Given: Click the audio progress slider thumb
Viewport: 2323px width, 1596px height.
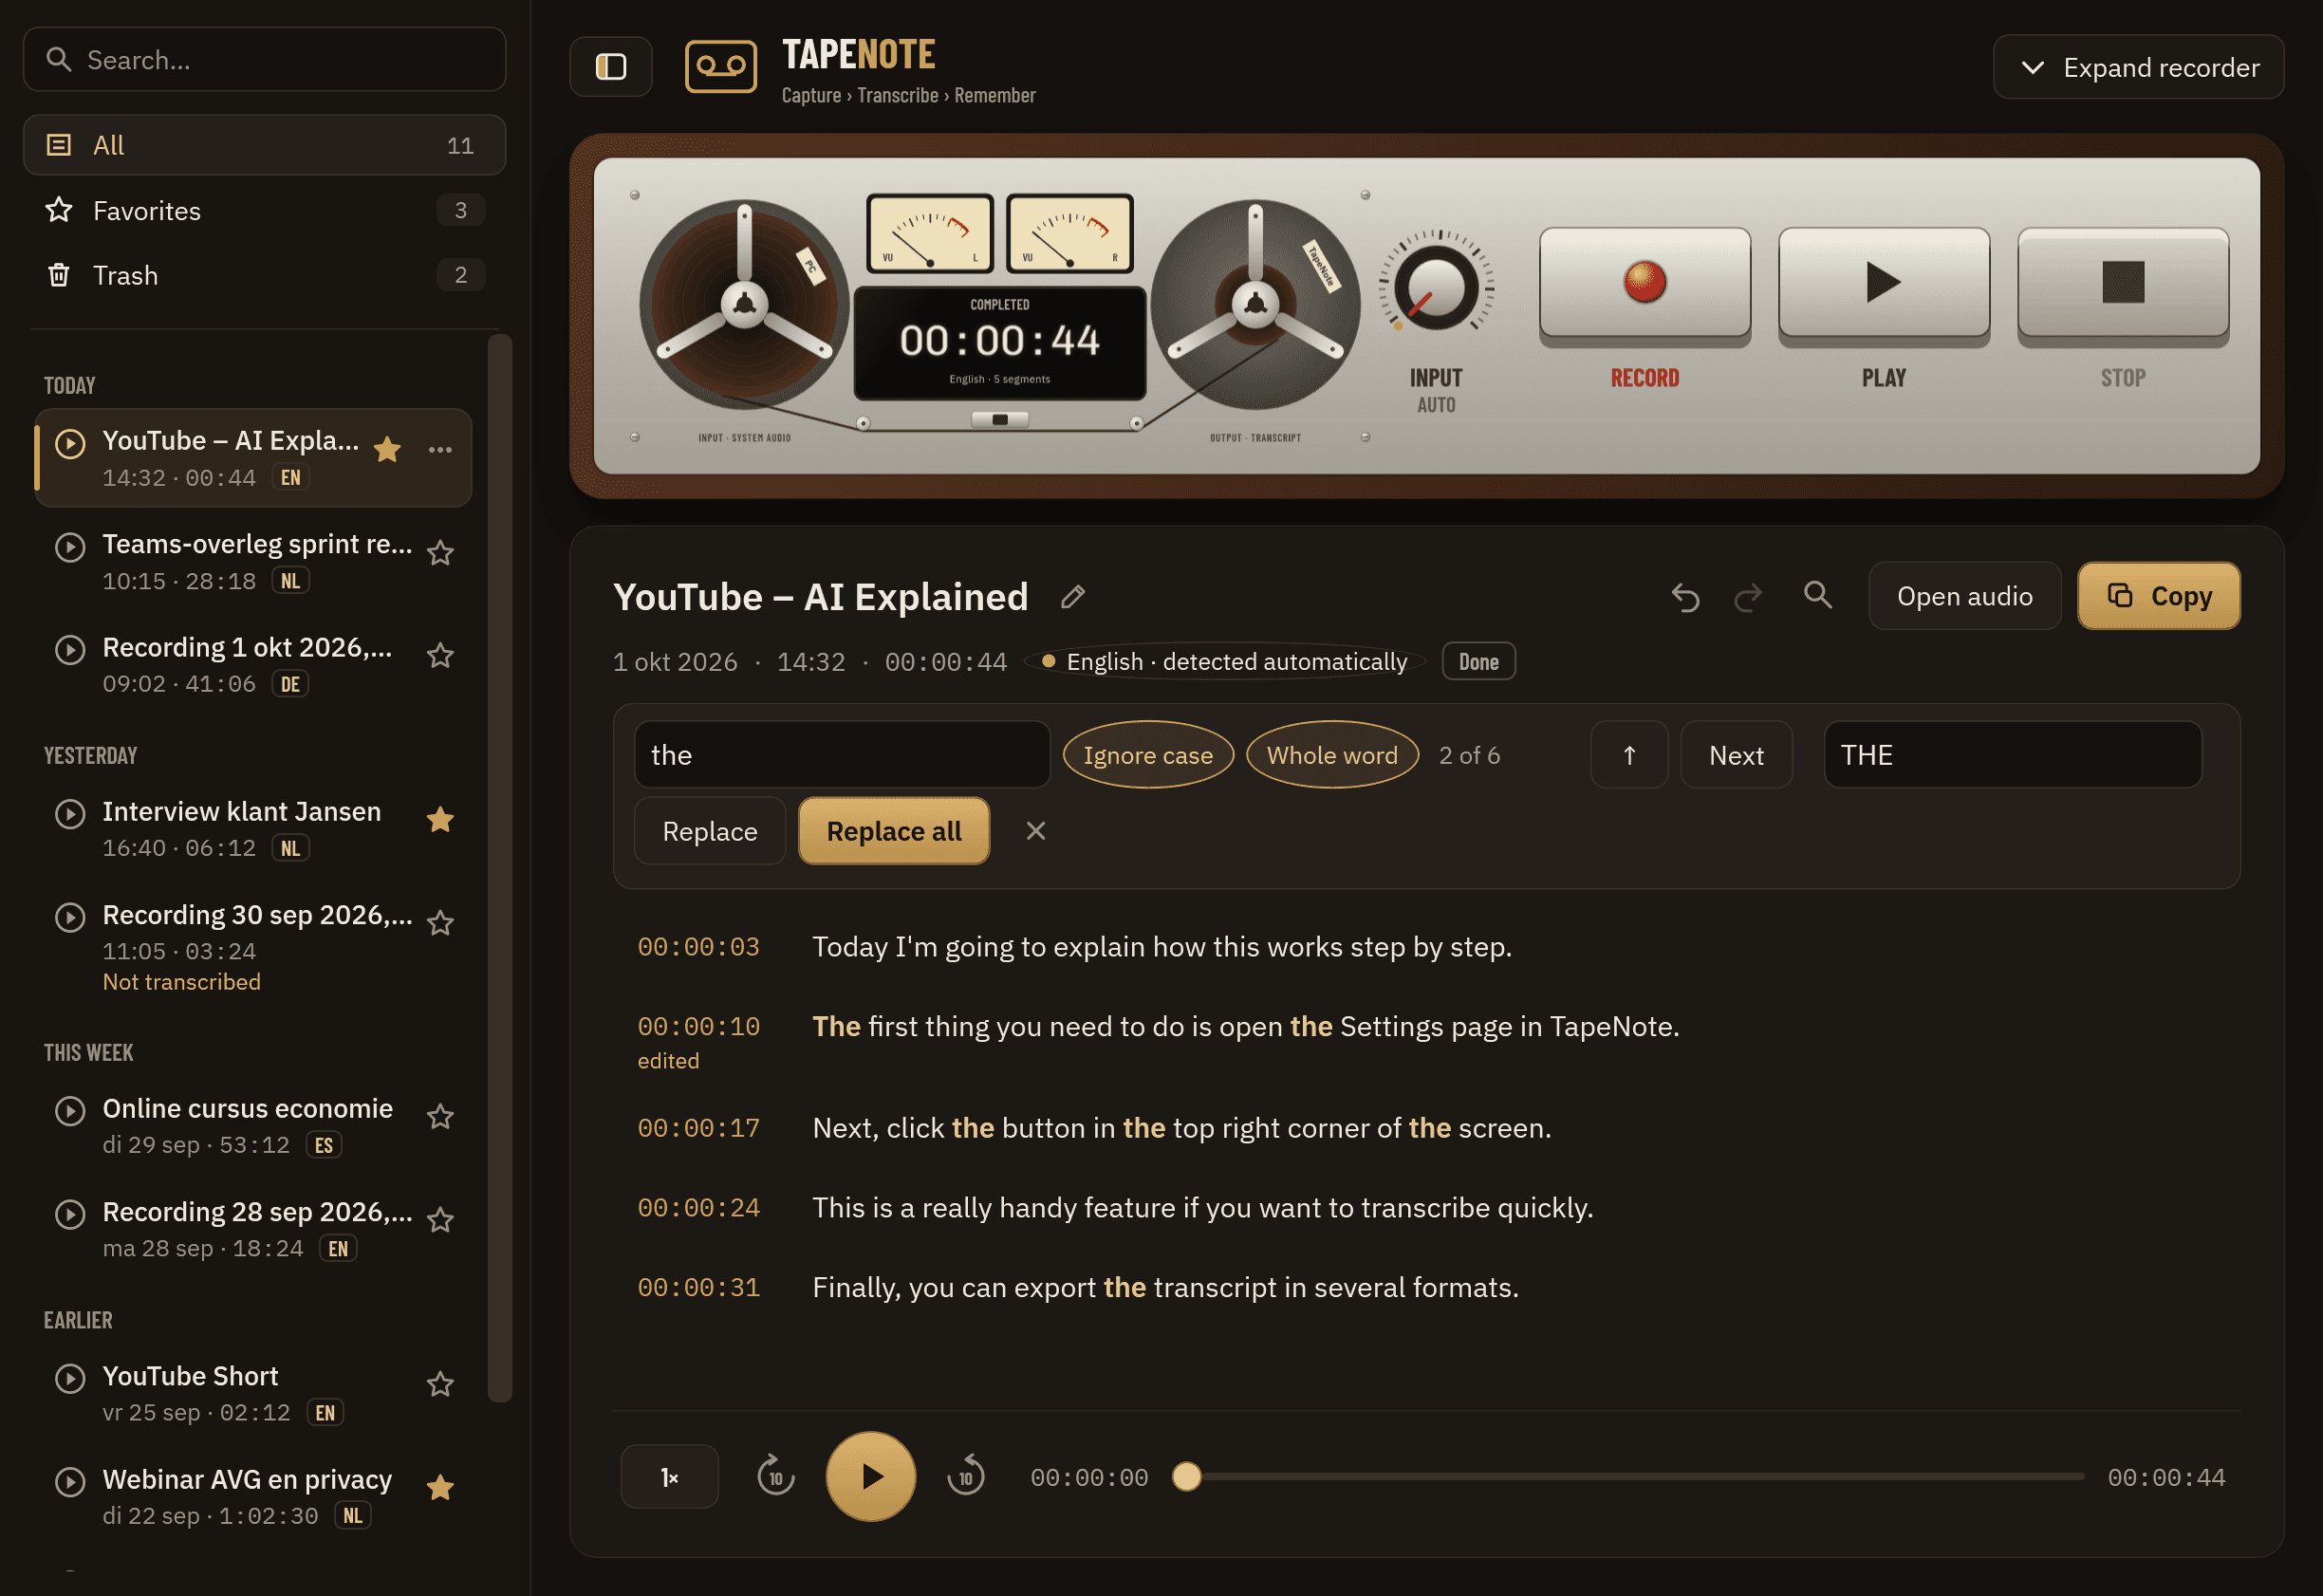Looking at the screenshot, I should (x=1186, y=1477).
